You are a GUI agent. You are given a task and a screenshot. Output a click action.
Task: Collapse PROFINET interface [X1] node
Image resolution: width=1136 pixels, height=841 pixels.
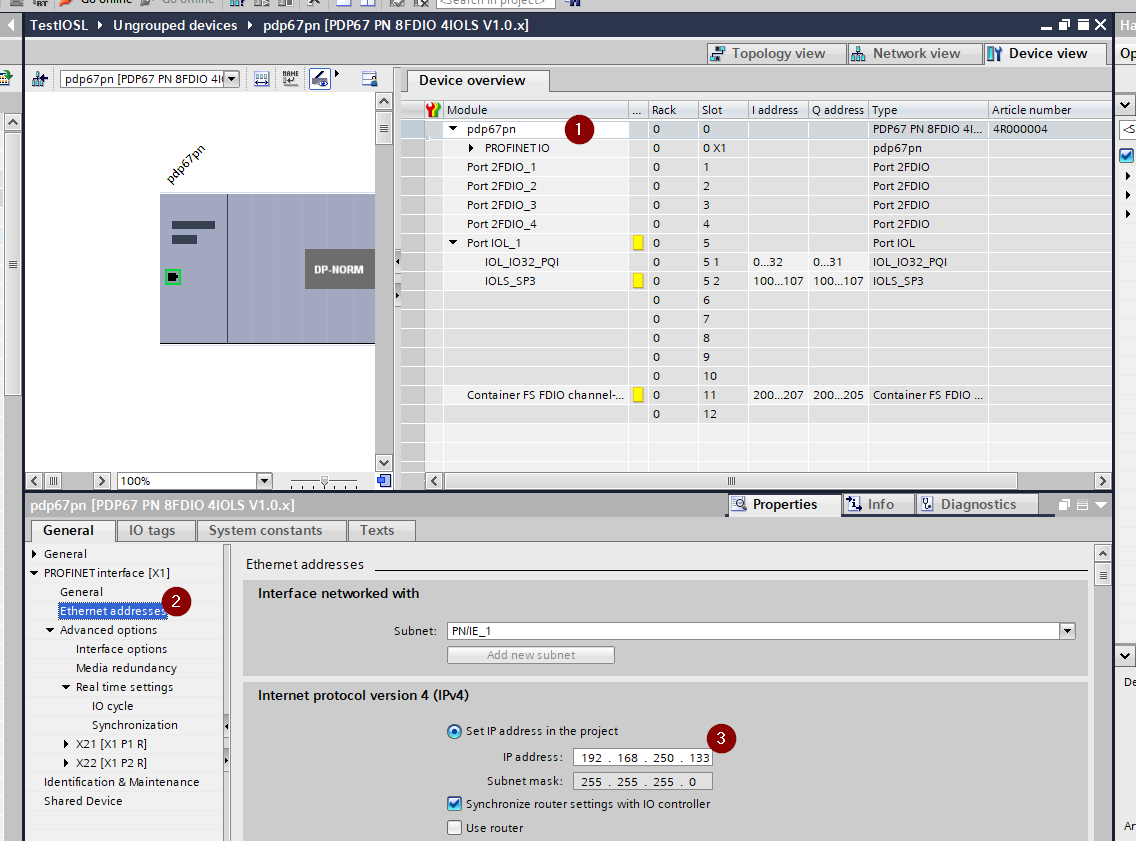[34, 572]
